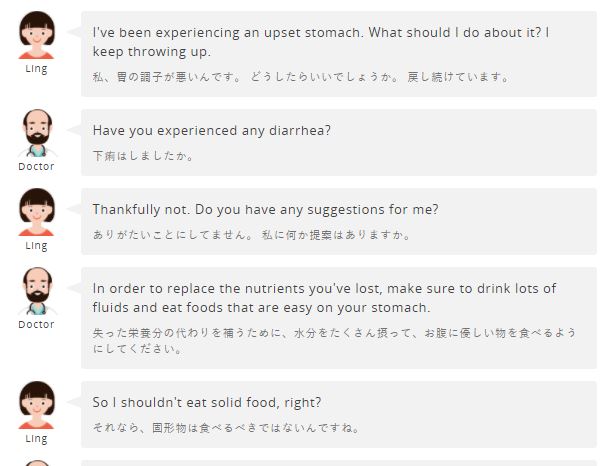The height and width of the screenshot is (466, 610).
Task: Click Doctor's avatar next to nutrients advice
Action: [x=37, y=291]
